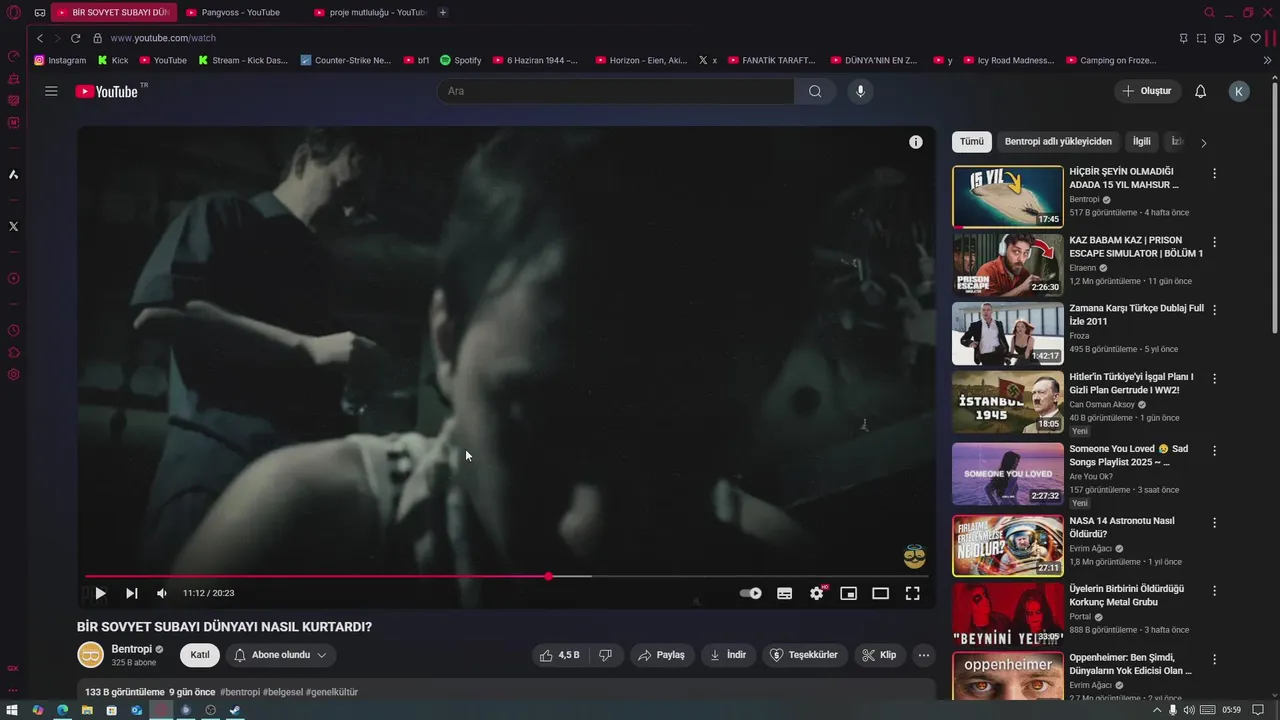Open the player settings gear

pos(817,593)
